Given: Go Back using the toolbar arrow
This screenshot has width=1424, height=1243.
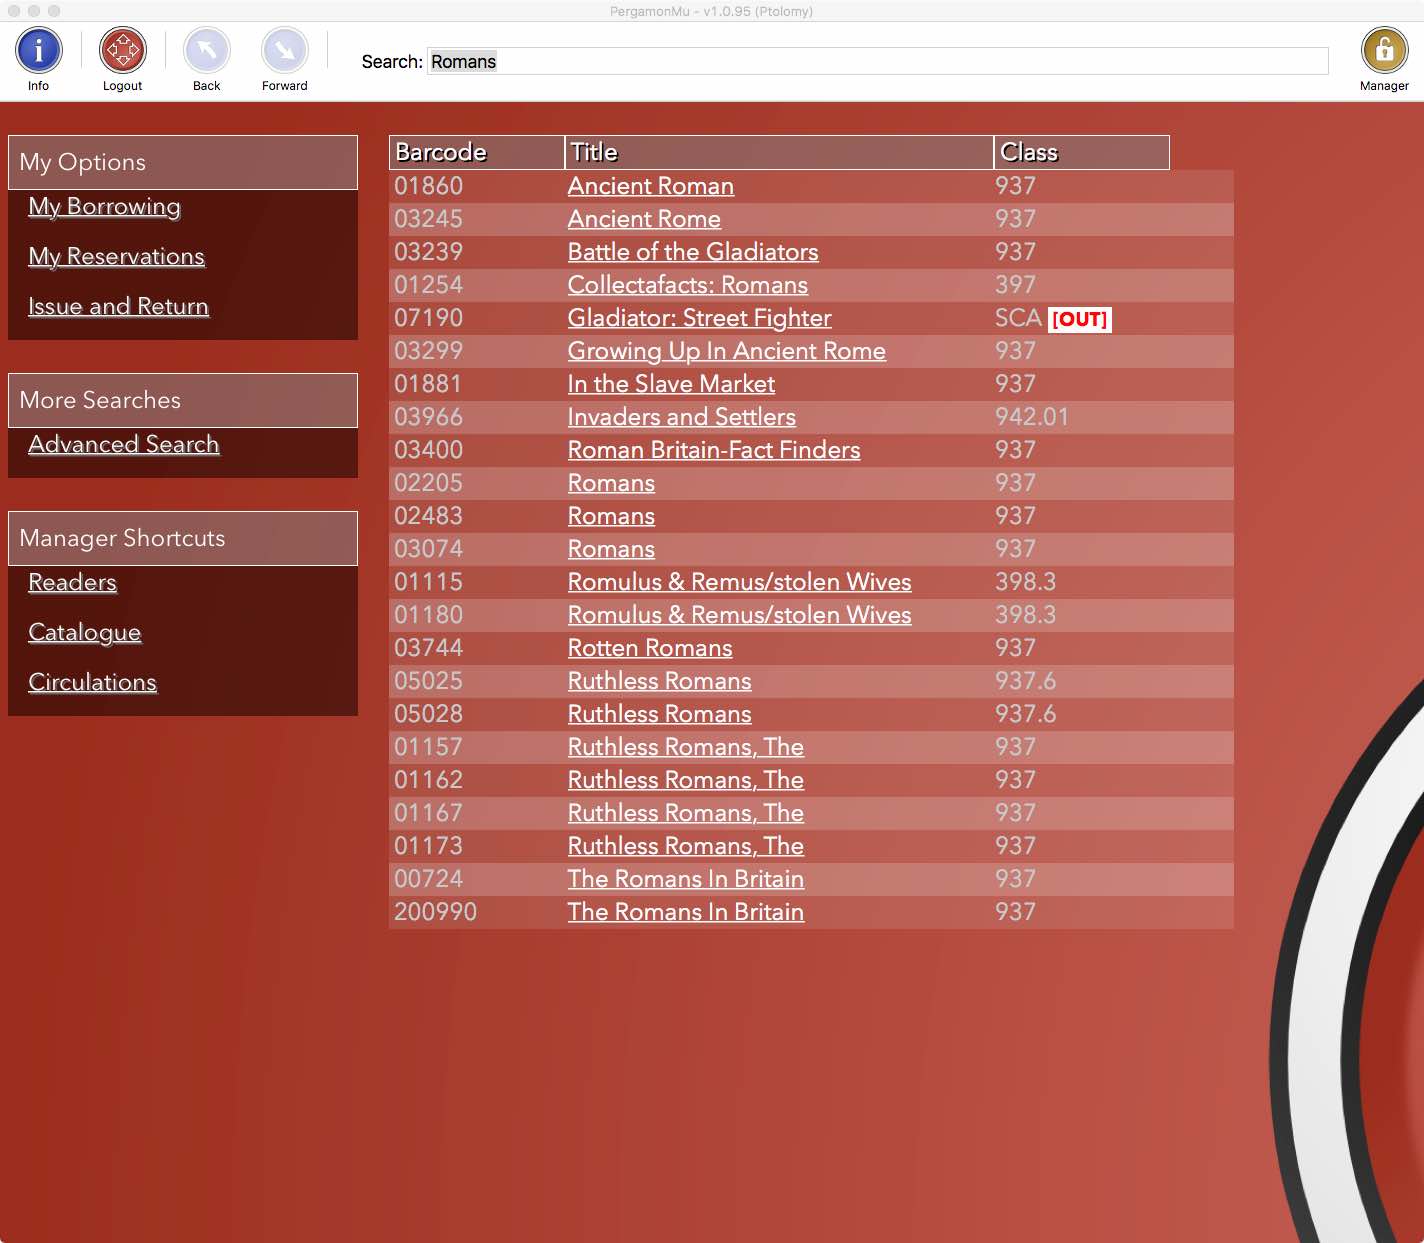Looking at the screenshot, I should click(207, 50).
